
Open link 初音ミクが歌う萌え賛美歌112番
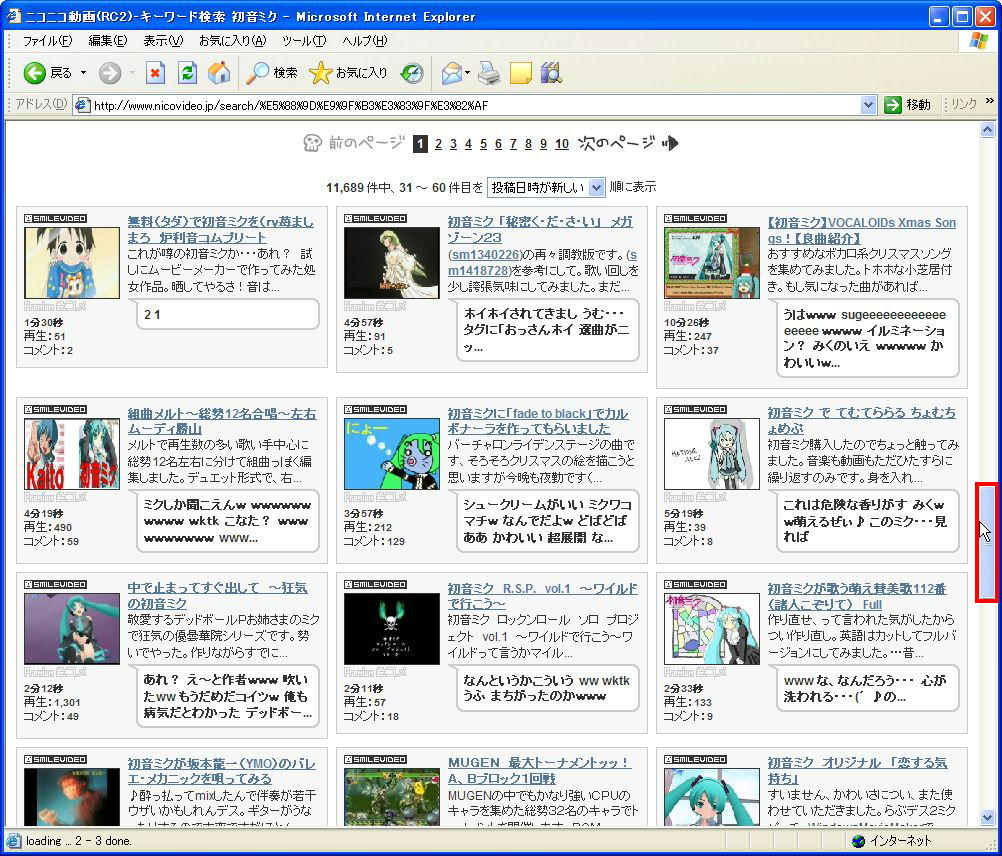(x=857, y=597)
